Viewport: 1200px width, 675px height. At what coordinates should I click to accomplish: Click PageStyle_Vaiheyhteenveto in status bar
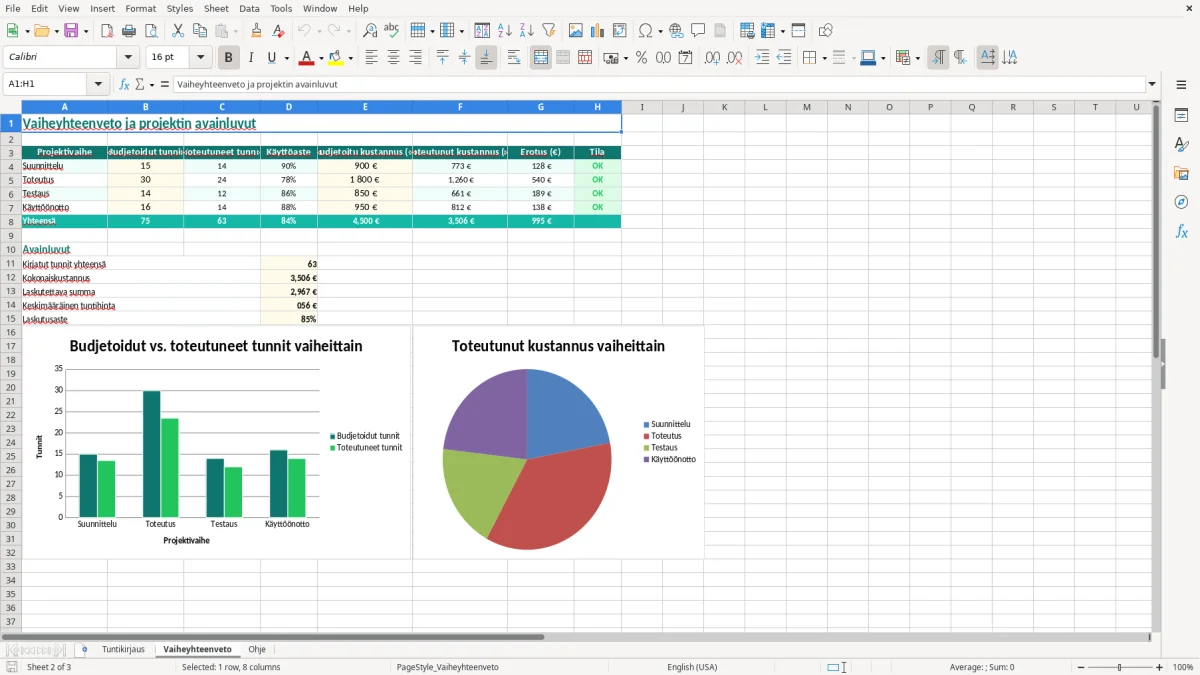[448, 667]
